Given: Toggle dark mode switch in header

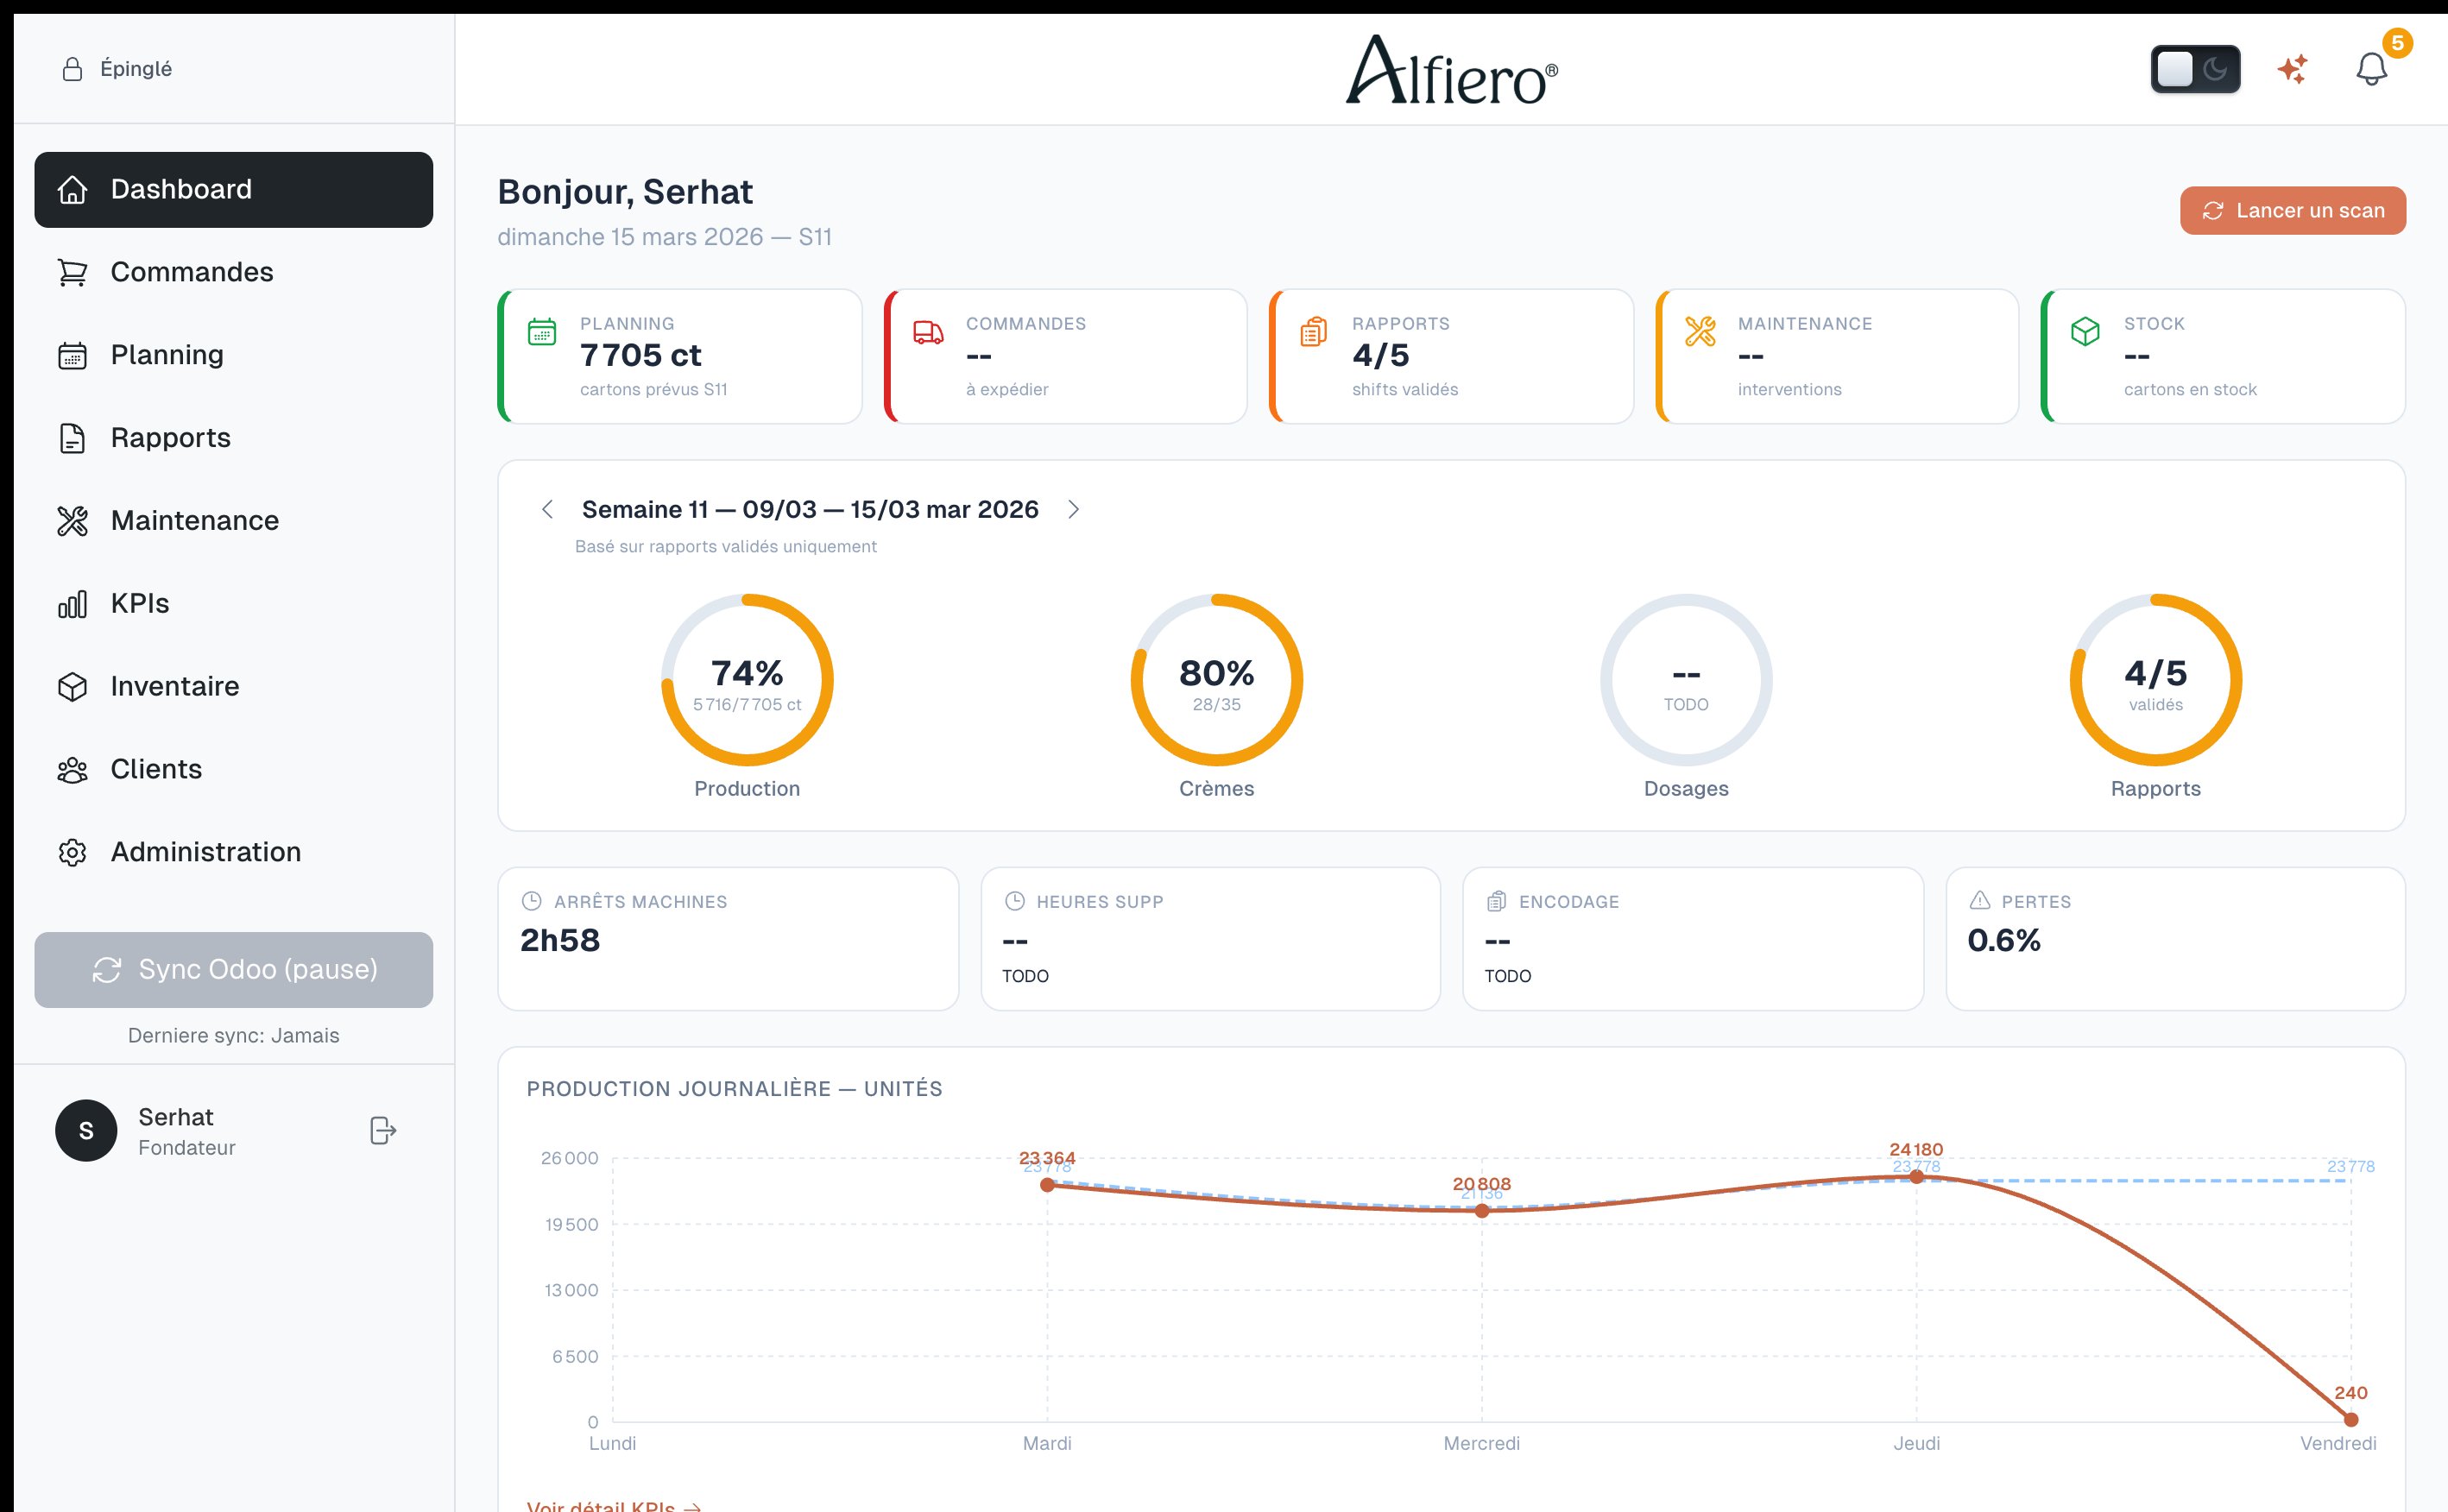Looking at the screenshot, I should (2195, 69).
